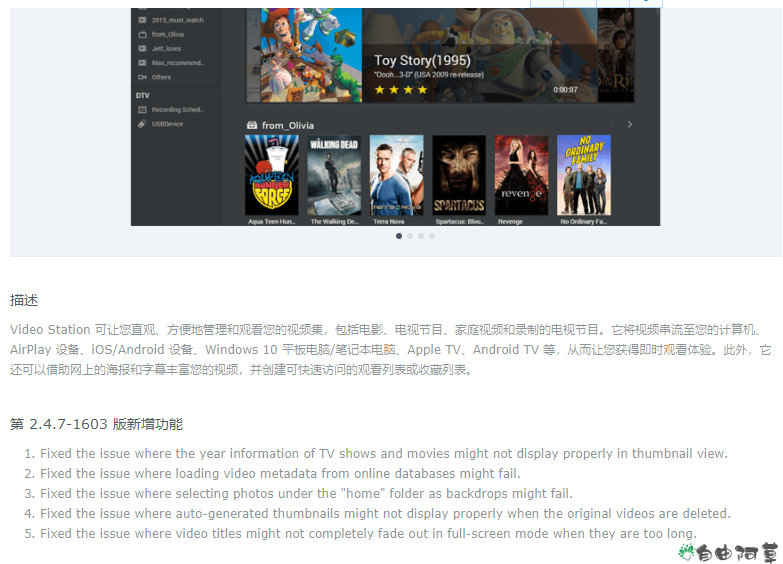The height and width of the screenshot is (564, 783).
Task: Click the 描述 heading
Action: pos(24,300)
